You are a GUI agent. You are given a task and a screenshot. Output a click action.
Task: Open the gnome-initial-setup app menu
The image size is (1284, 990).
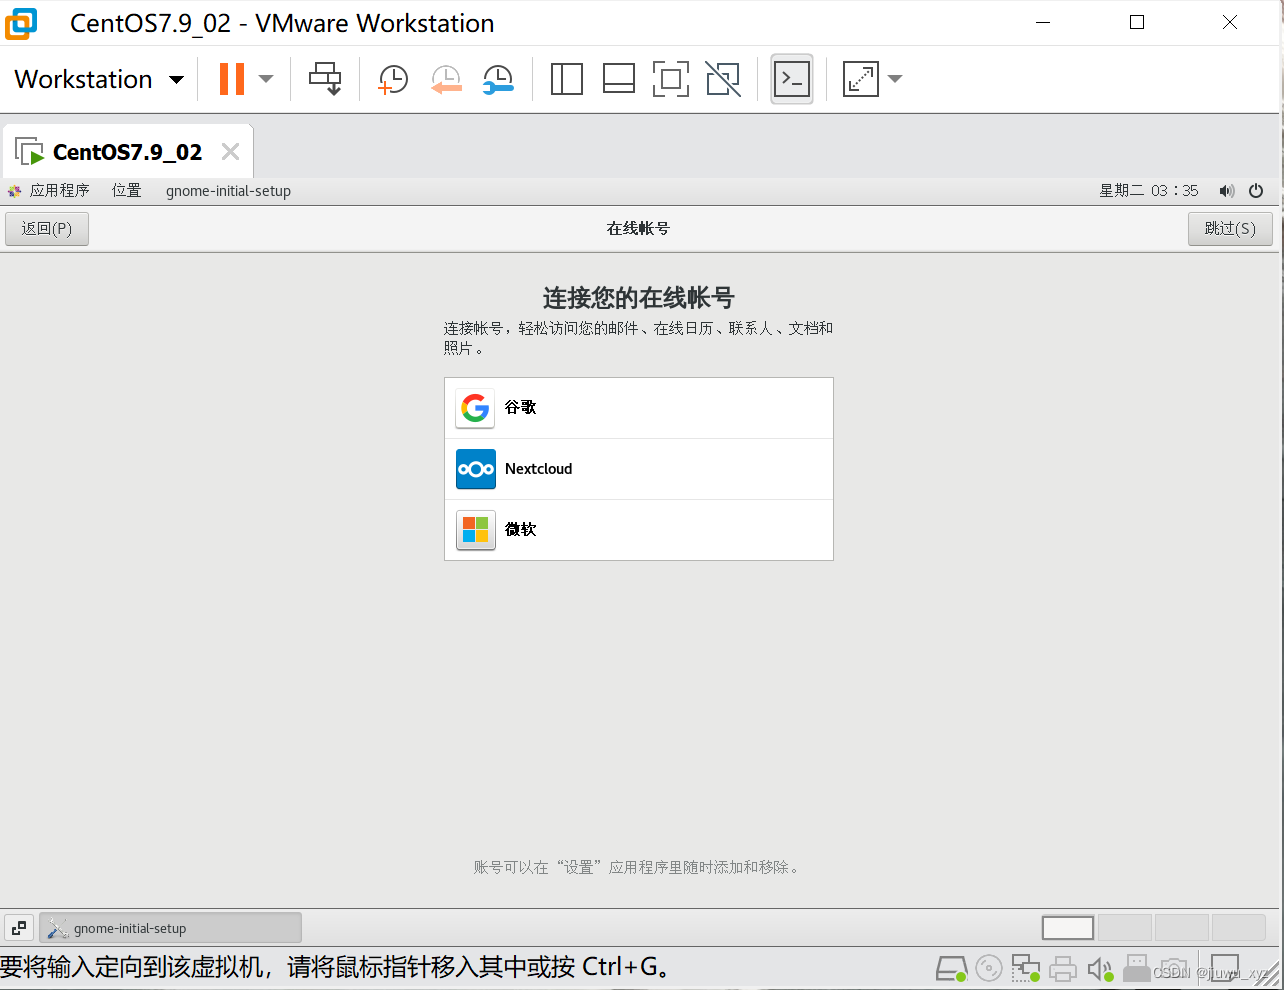coord(228,191)
